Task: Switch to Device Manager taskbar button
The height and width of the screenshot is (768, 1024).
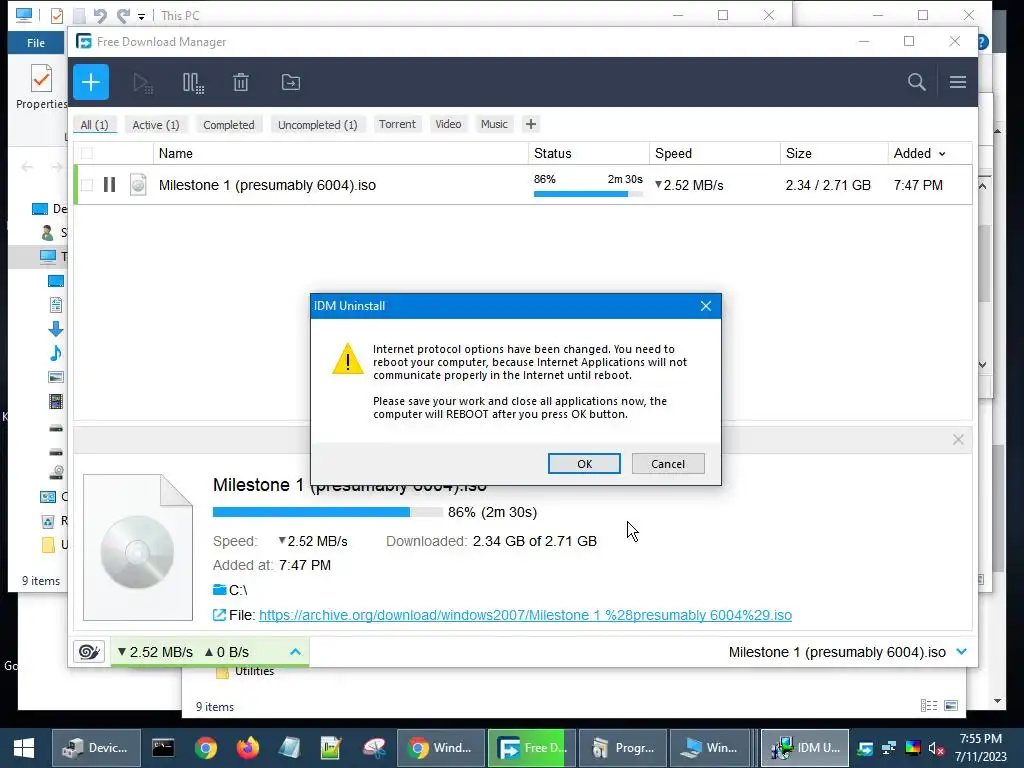Action: 96,748
